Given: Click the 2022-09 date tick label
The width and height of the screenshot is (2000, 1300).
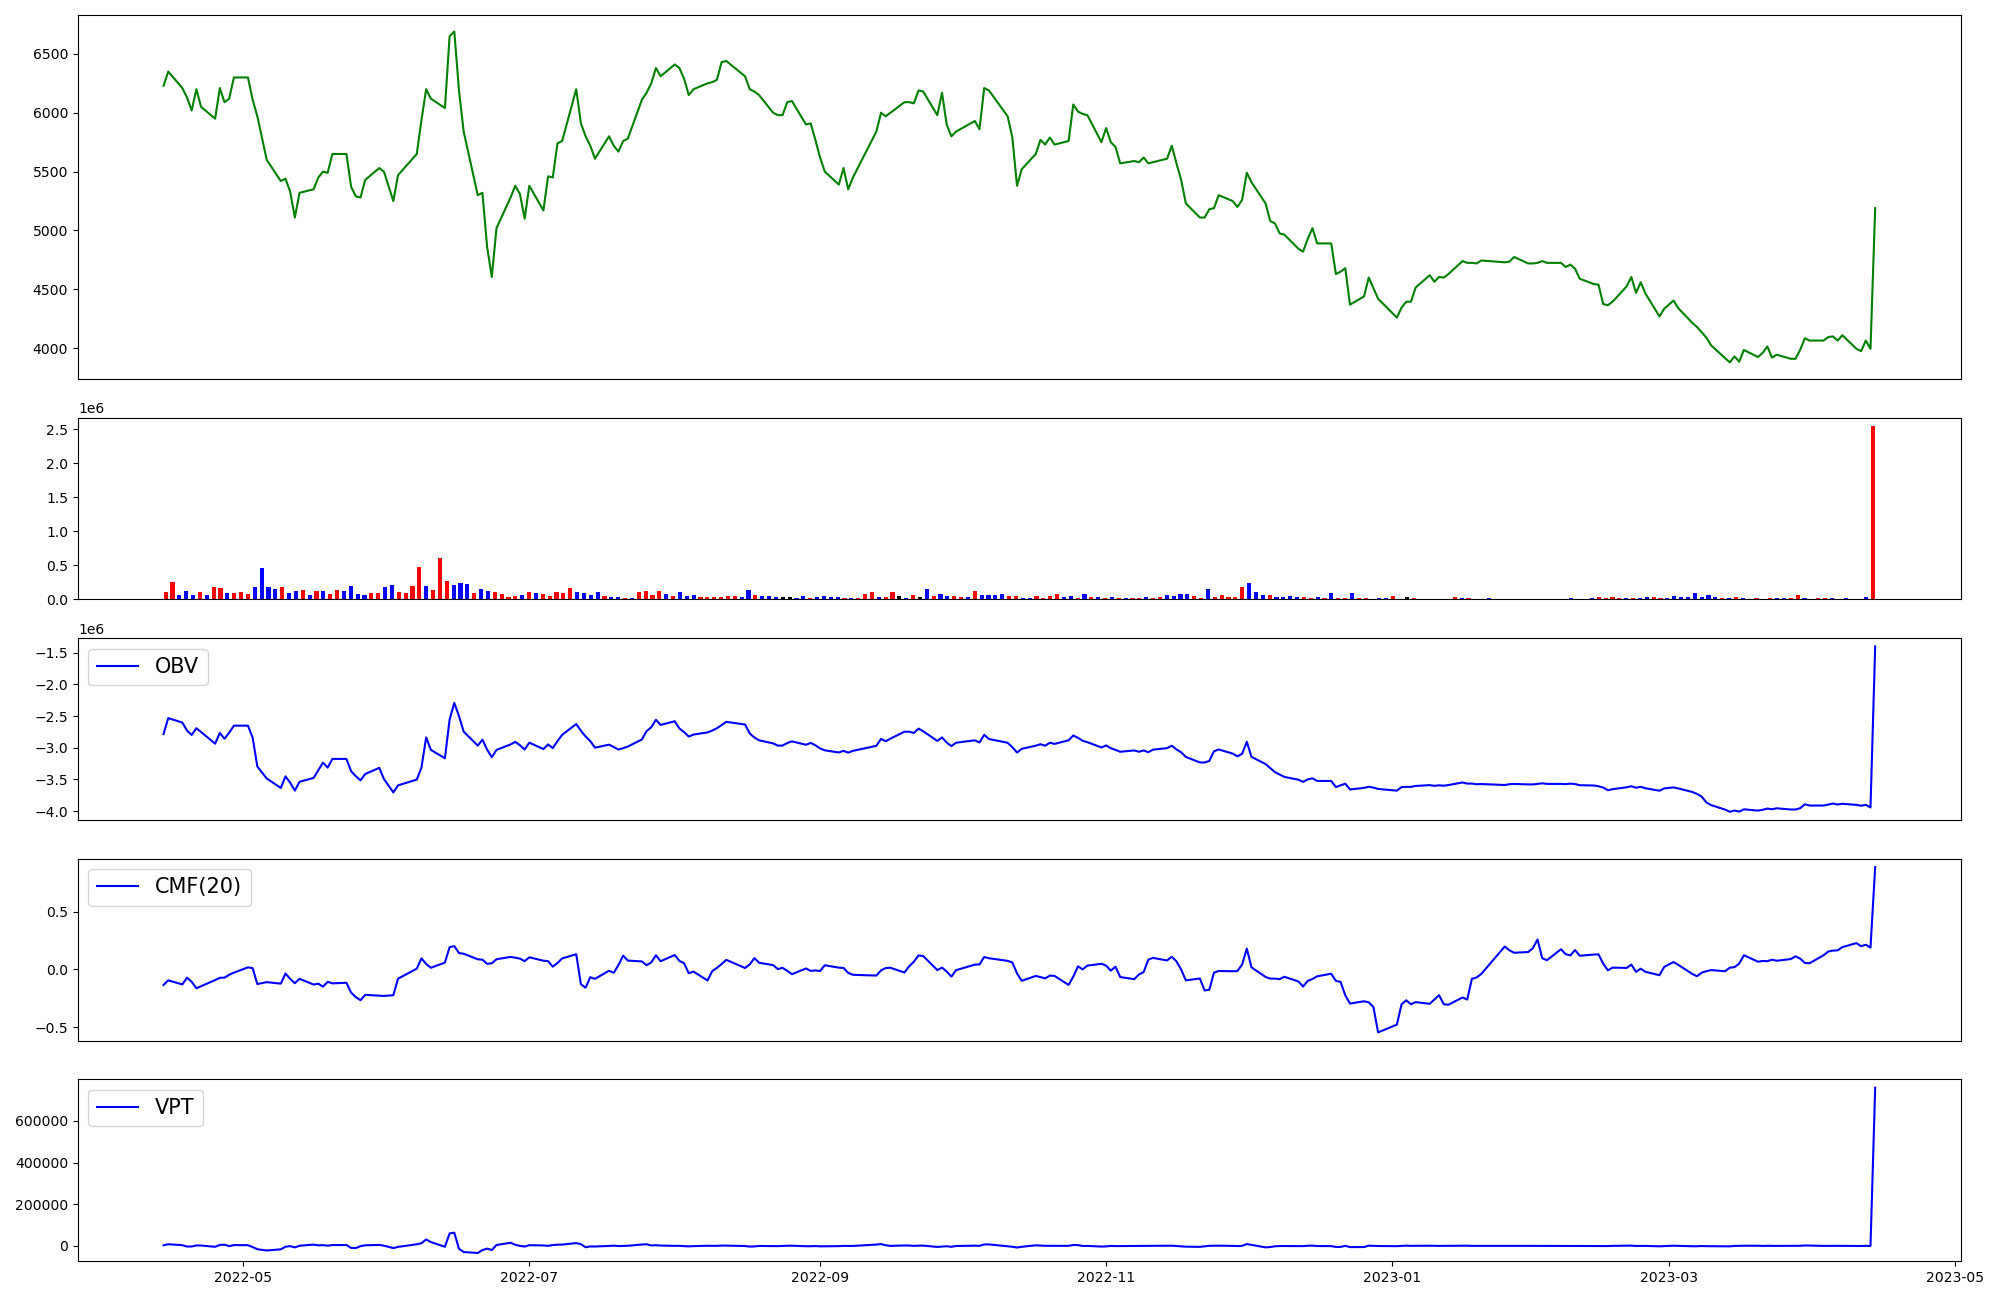Looking at the screenshot, I should pyautogui.click(x=820, y=1277).
